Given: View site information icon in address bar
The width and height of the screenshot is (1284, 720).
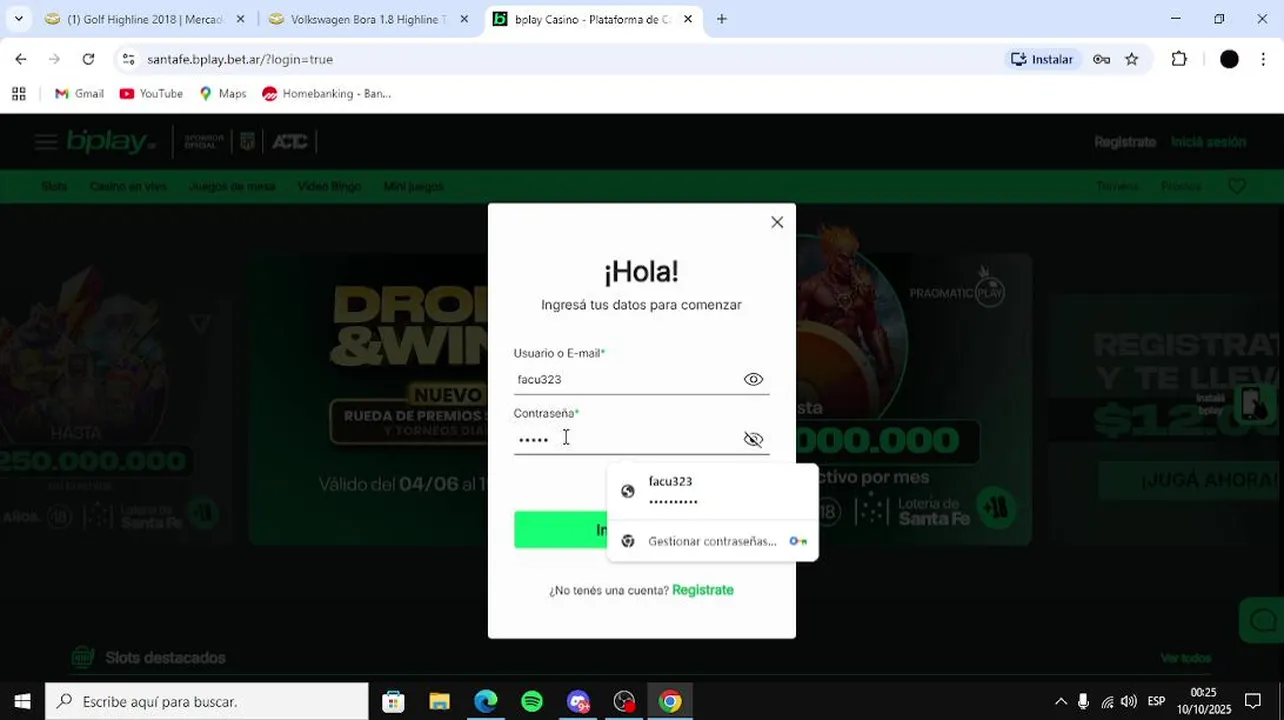Looking at the screenshot, I should pyautogui.click(x=128, y=59).
